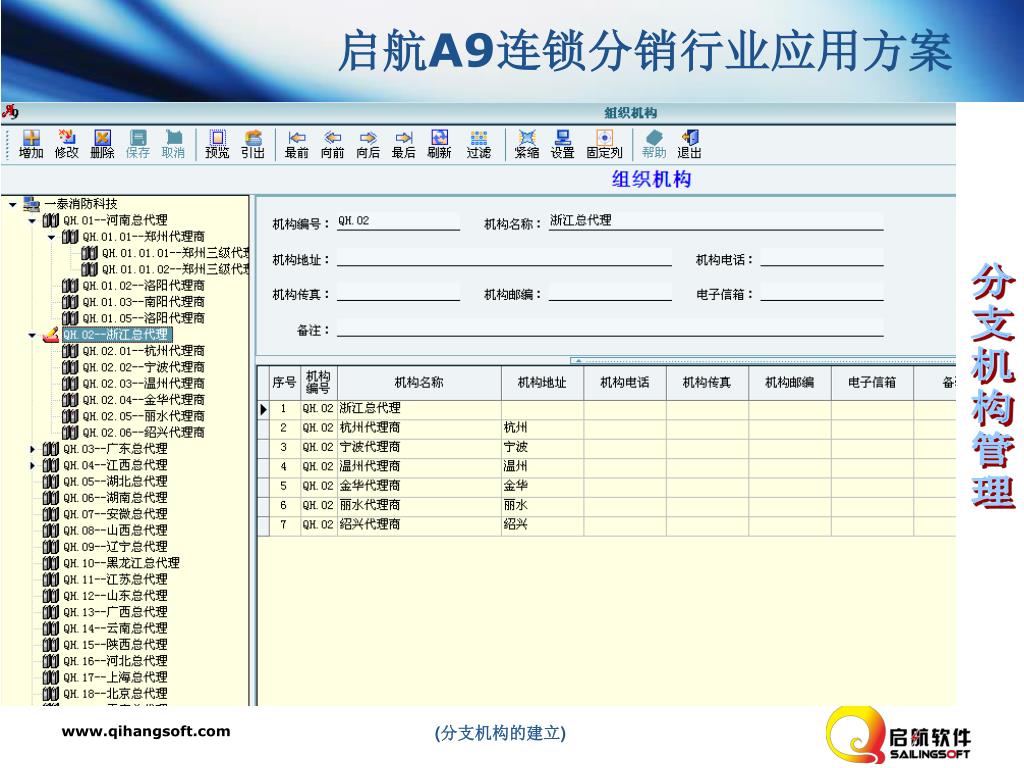Click the 保存 (Save) toolbar icon
This screenshot has width=1024, height=768.
point(138,144)
